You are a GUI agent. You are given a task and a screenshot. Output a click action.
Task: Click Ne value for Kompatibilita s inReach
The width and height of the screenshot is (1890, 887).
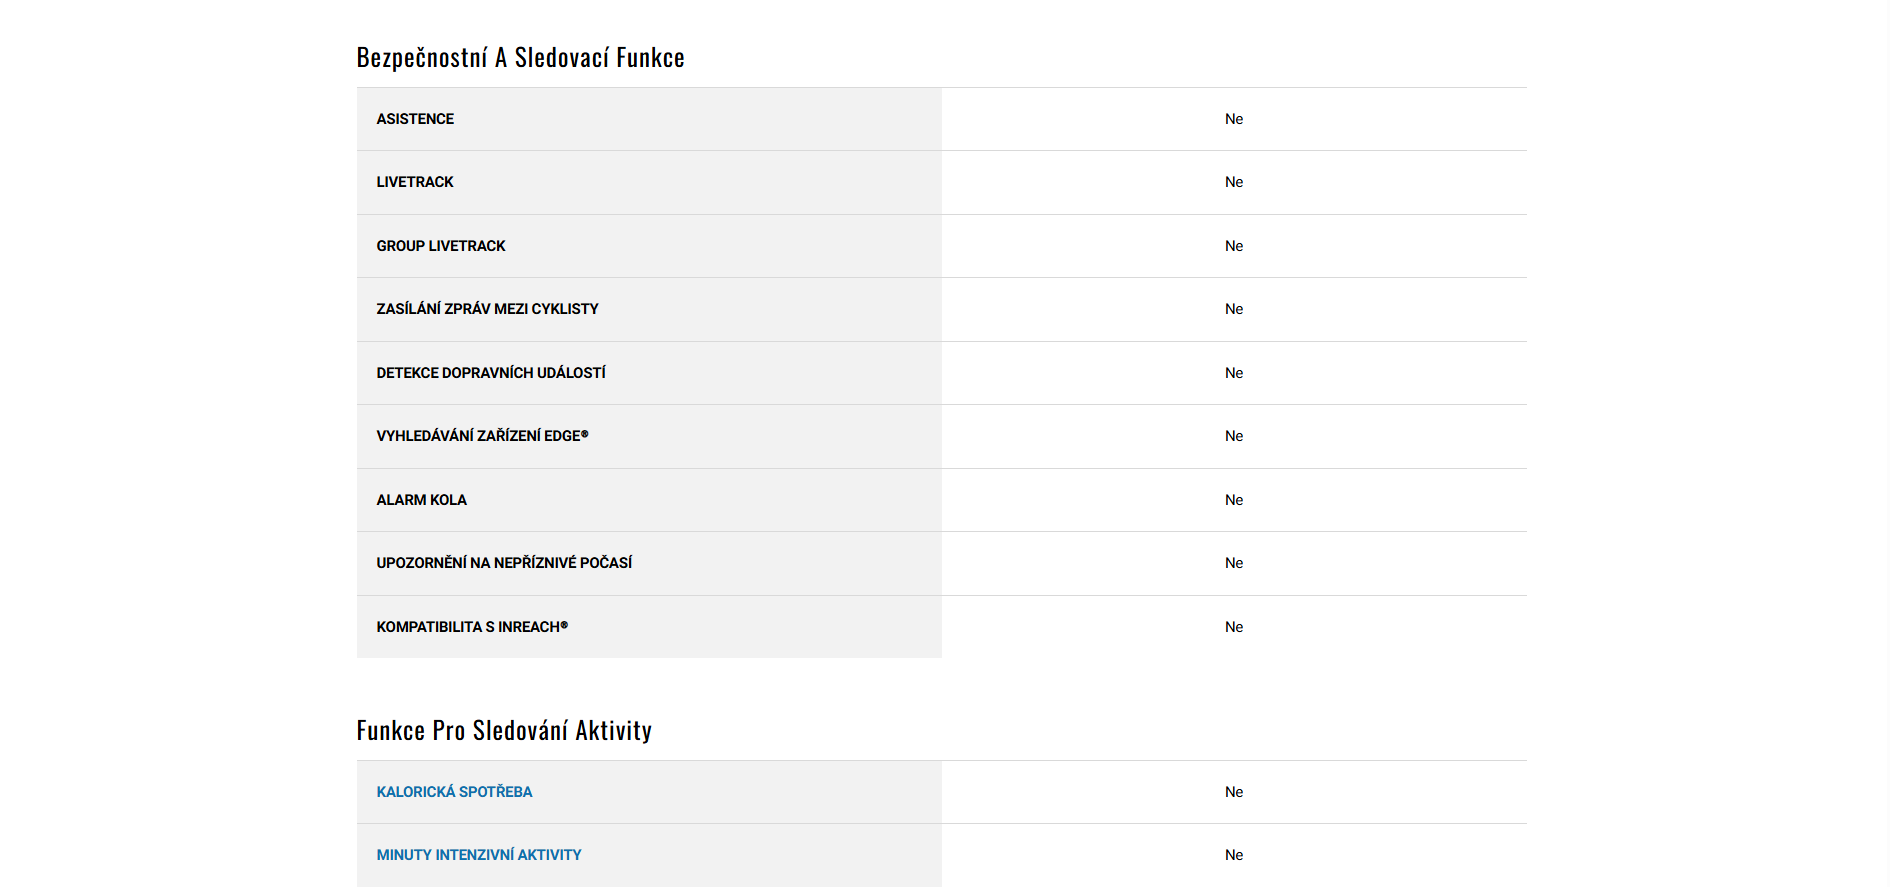pos(1234,627)
